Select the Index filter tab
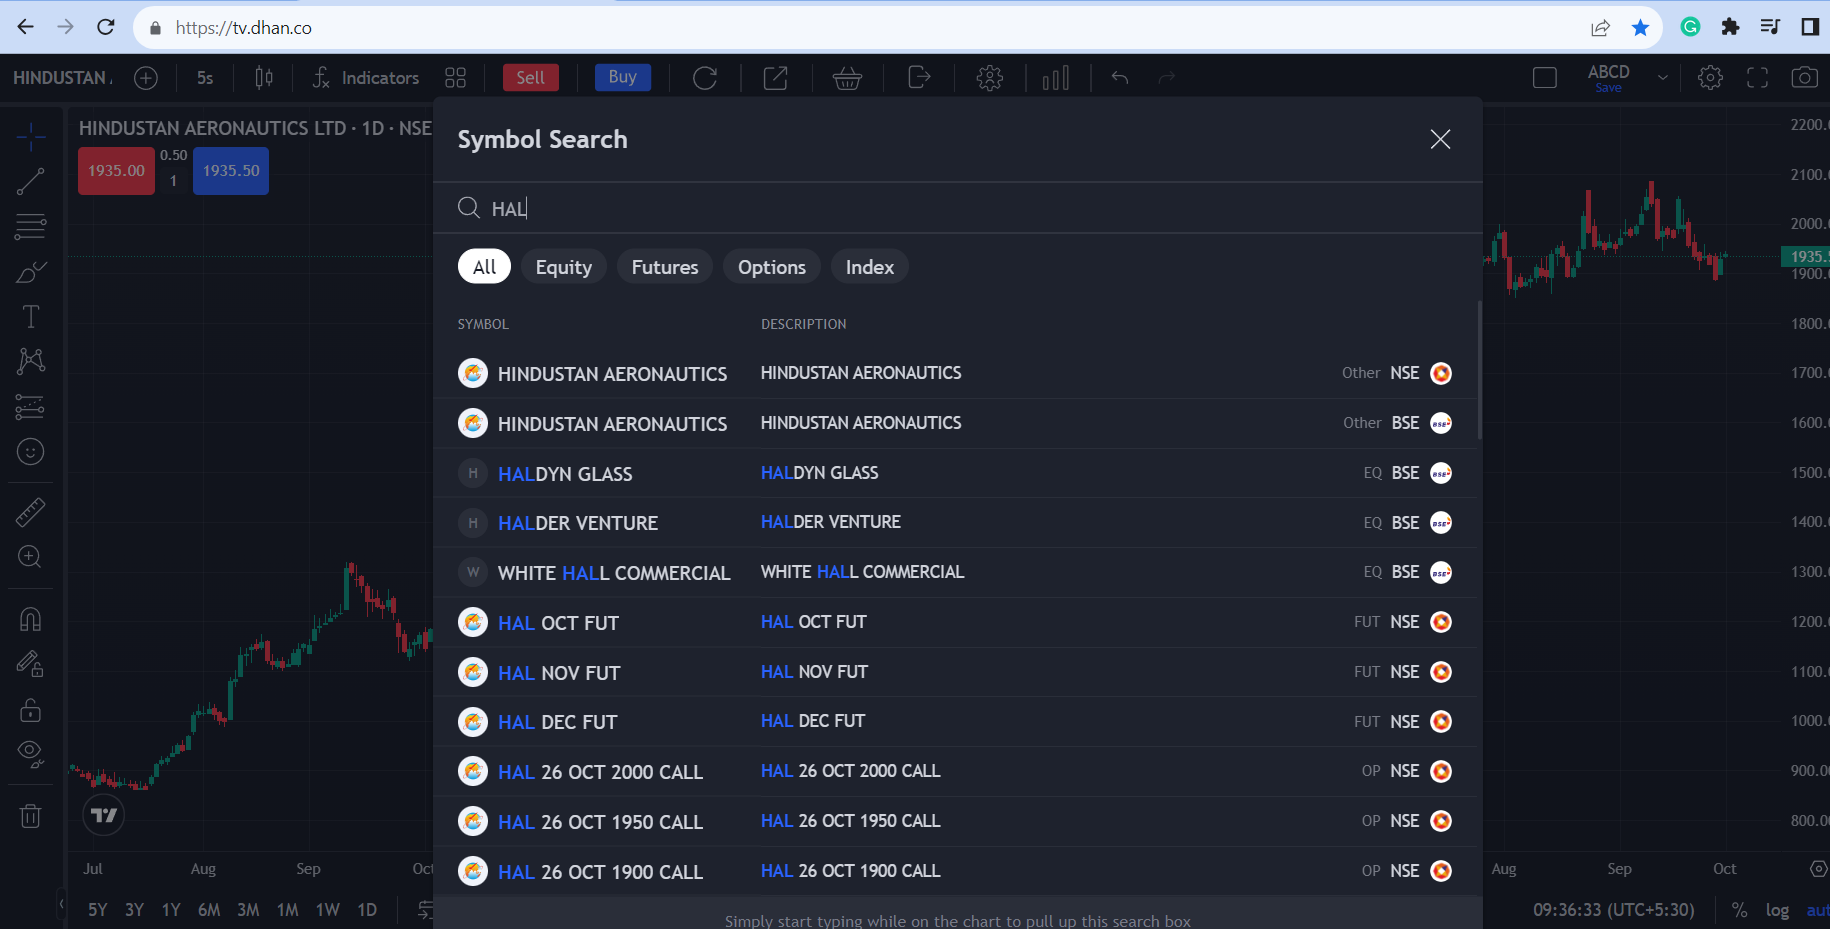Viewport: 1830px width, 929px height. point(870,267)
